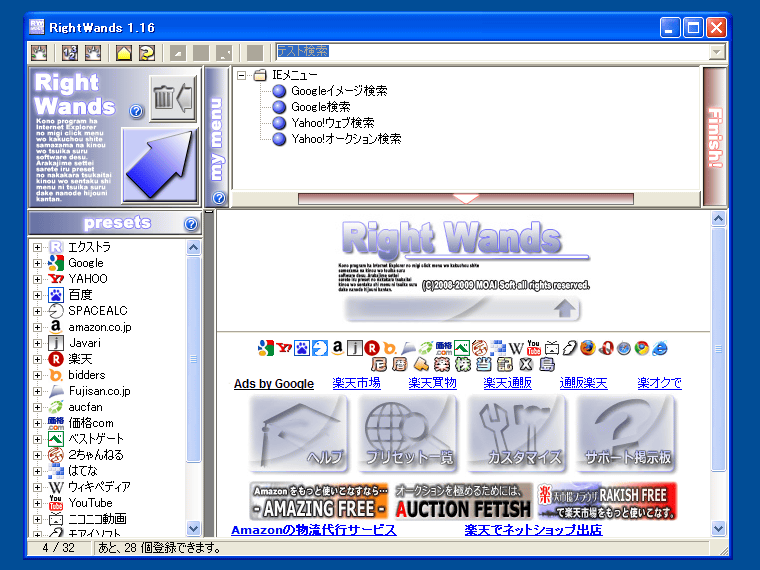Click the Baidu paw icon in web icon row
This screenshot has height=570, width=760.
tap(301, 348)
